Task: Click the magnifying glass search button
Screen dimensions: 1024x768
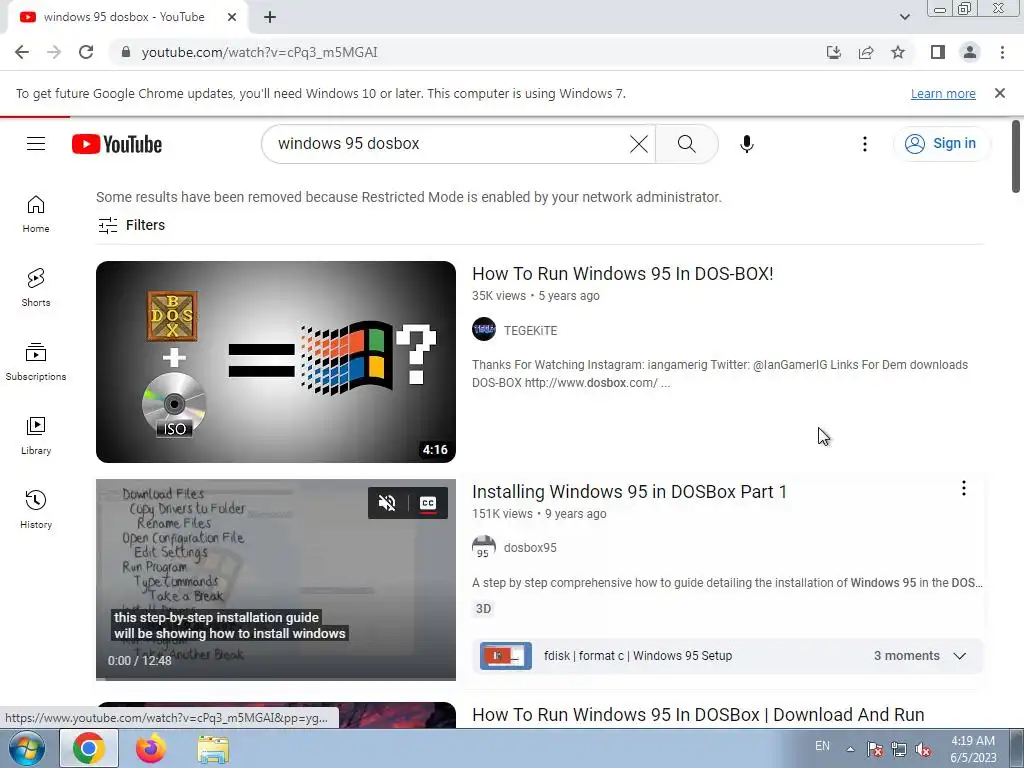Action: 686,144
